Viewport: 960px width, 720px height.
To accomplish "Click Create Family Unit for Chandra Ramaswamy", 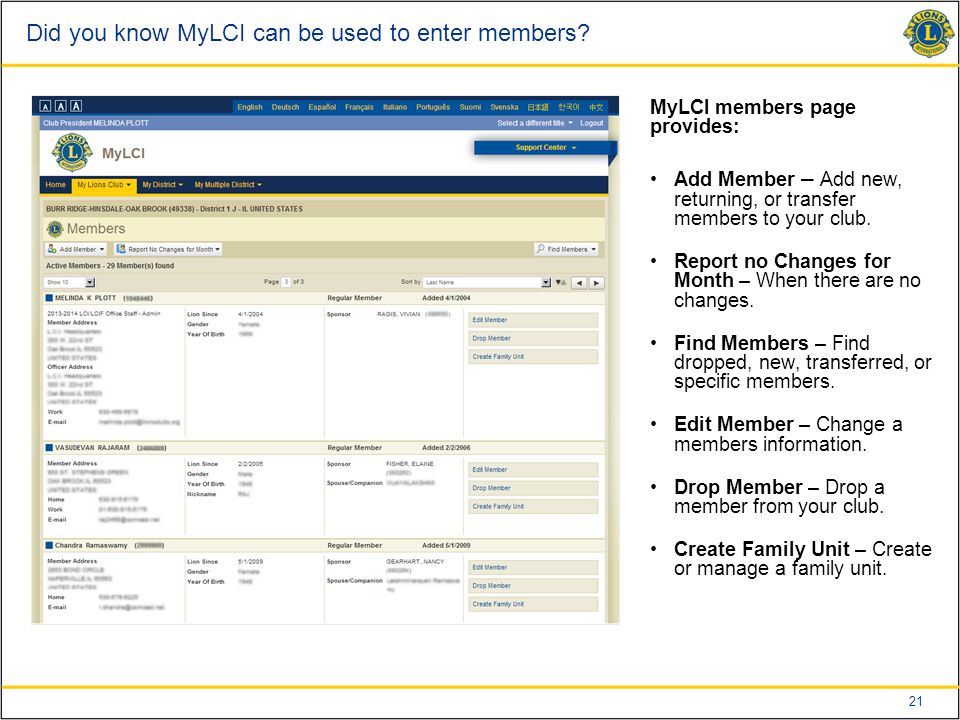I will tap(533, 604).
